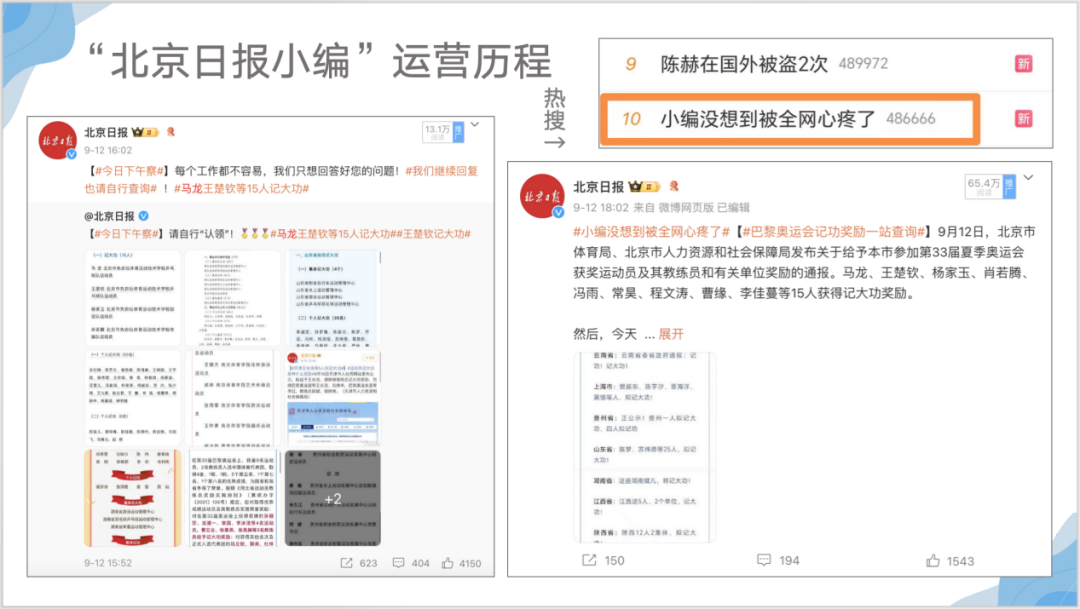This screenshot has height=609, width=1080.
Task: Click the slide title “北京日报小编”运营历程
Action: tap(321, 61)
